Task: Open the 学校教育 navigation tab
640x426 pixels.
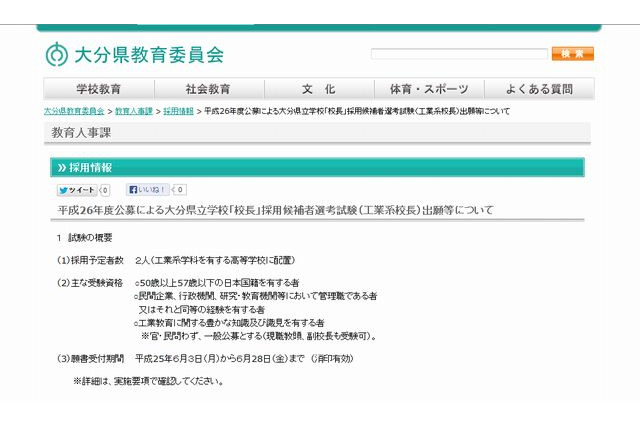Action: (99, 89)
